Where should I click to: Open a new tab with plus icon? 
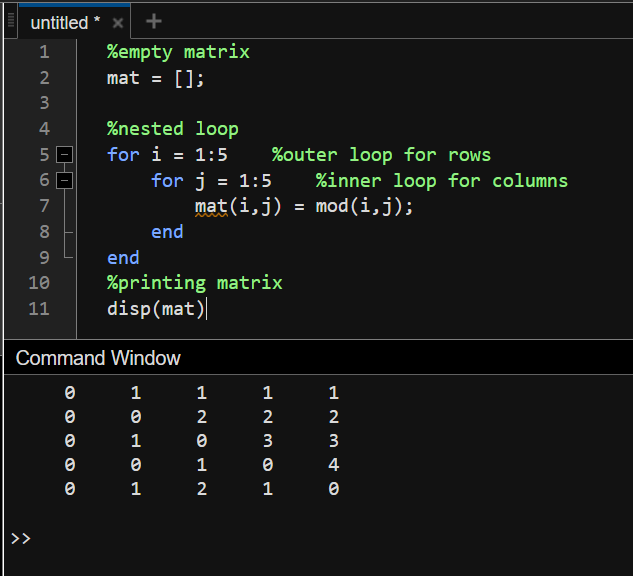tap(153, 21)
